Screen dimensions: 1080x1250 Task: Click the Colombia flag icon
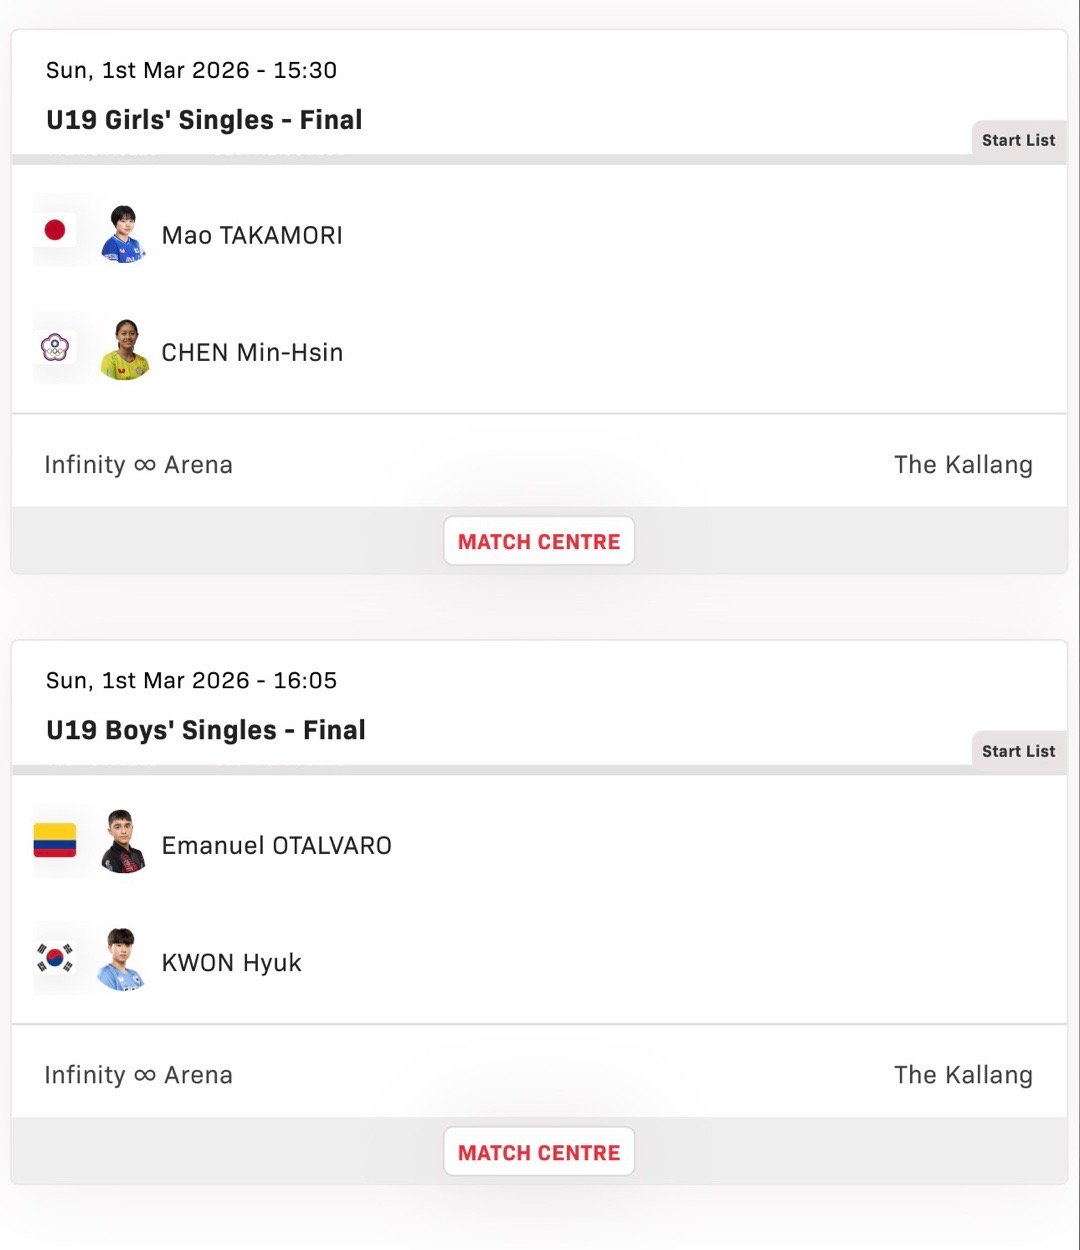pyautogui.click(x=55, y=841)
